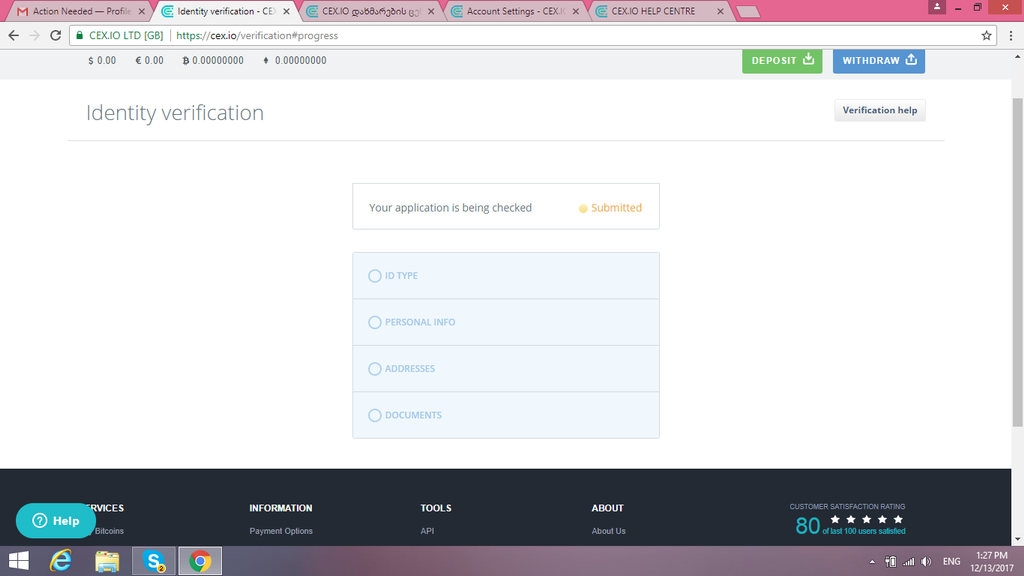Open the DOCUMENTS step label

point(413,415)
